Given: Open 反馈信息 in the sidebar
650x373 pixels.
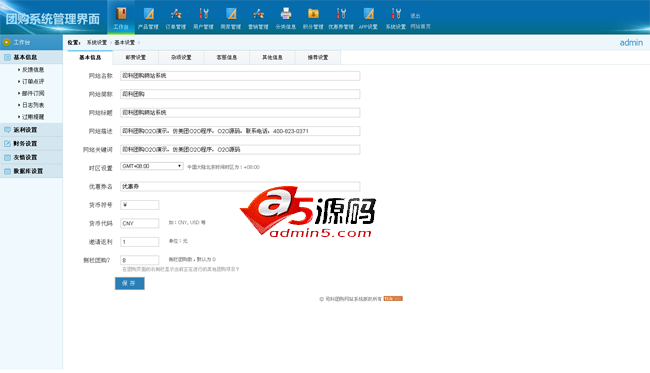Looking at the screenshot, I should tap(33, 70).
